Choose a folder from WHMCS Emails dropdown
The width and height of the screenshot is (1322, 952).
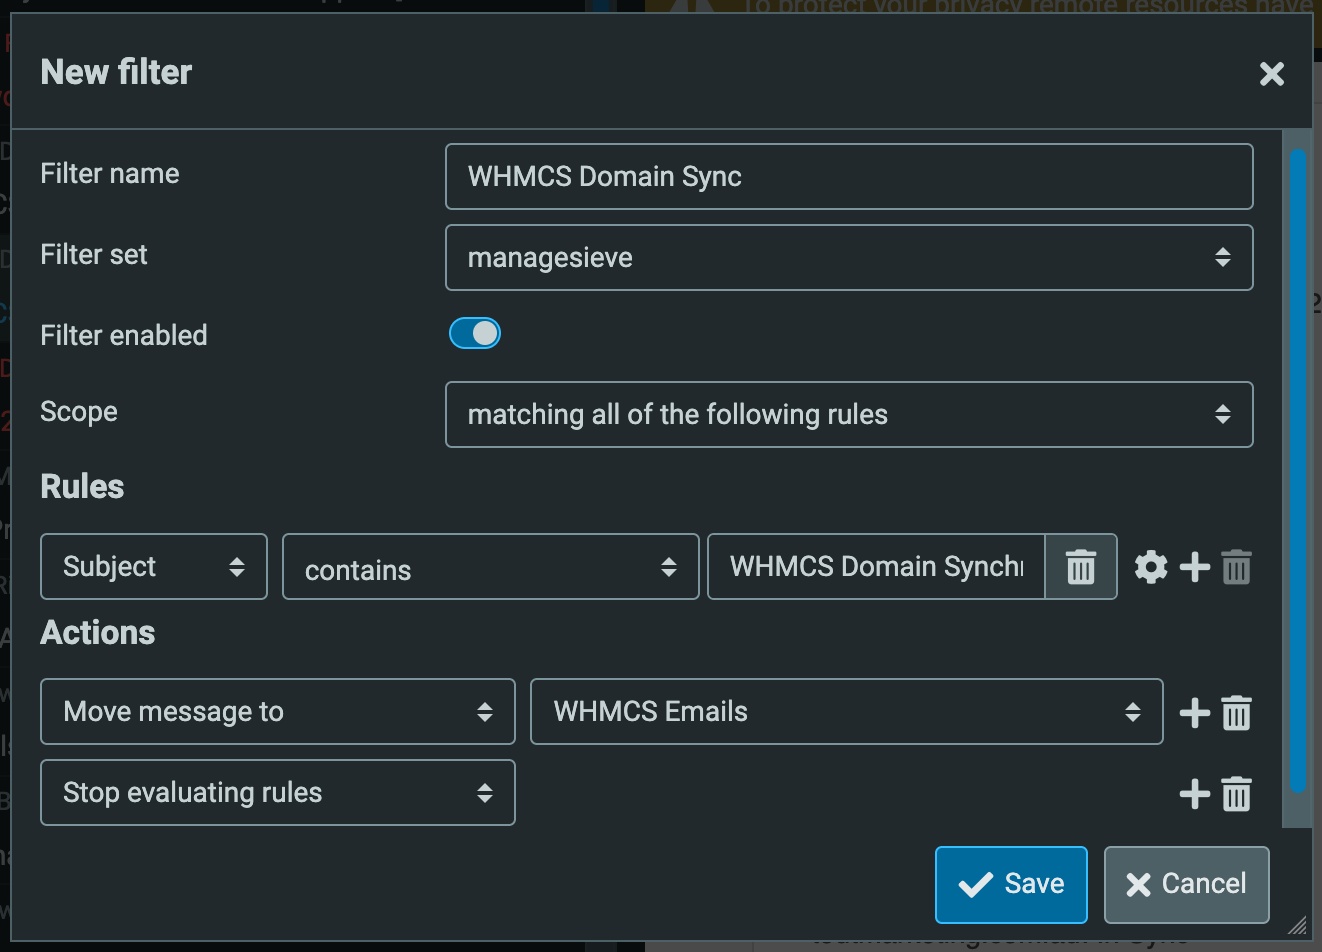coord(846,712)
